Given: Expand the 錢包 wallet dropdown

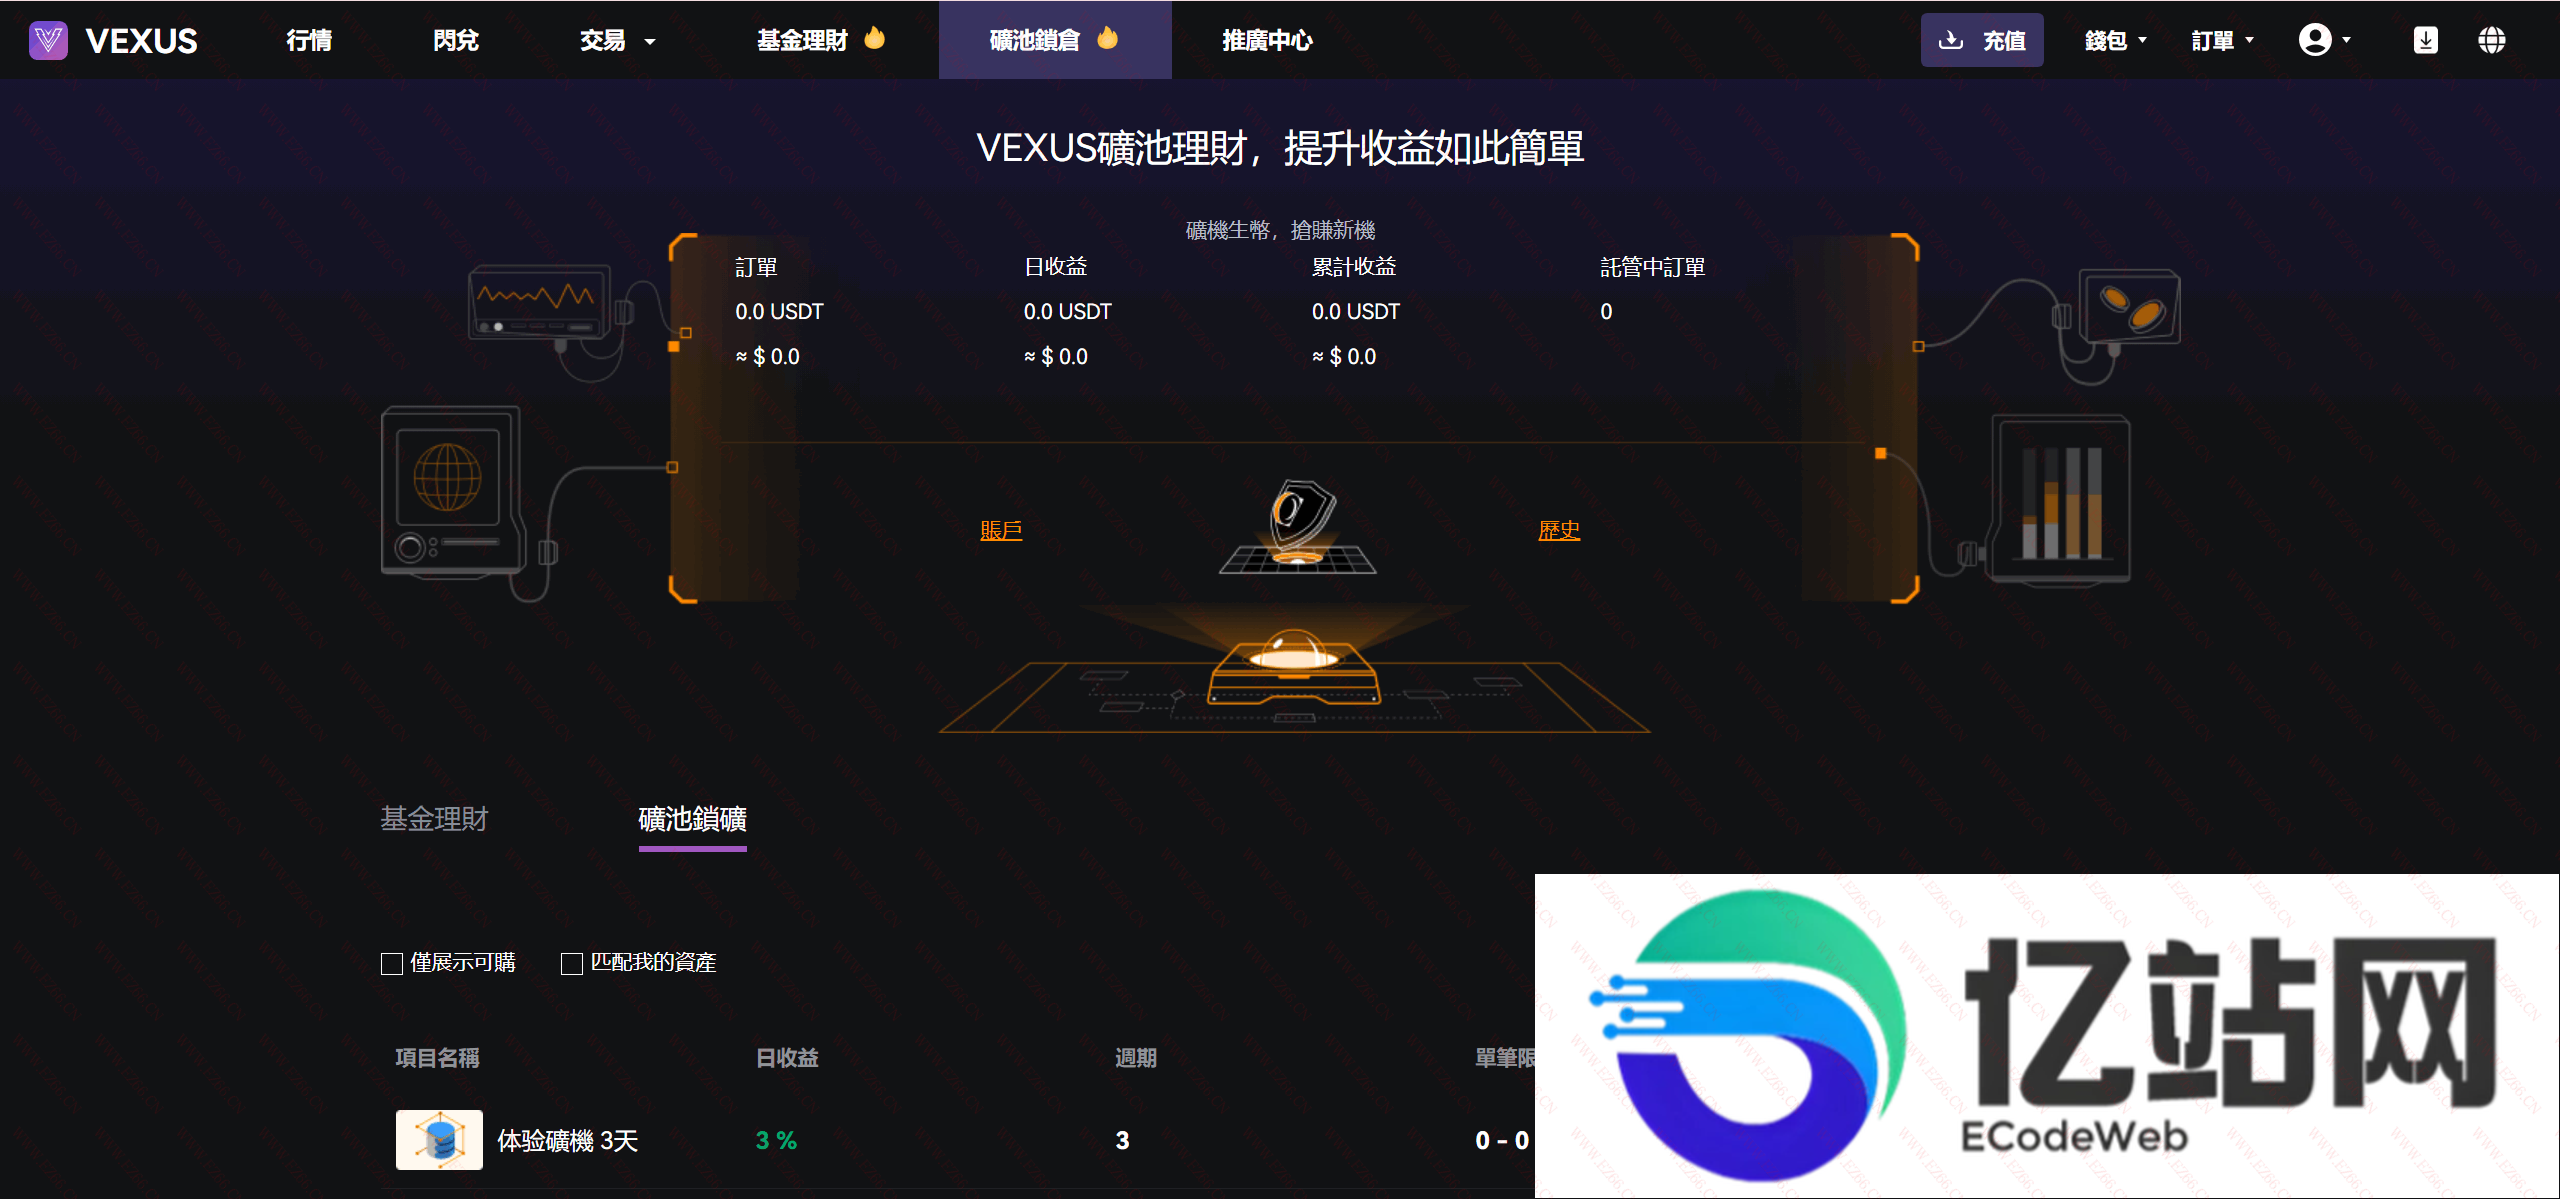Looking at the screenshot, I should coord(2115,40).
